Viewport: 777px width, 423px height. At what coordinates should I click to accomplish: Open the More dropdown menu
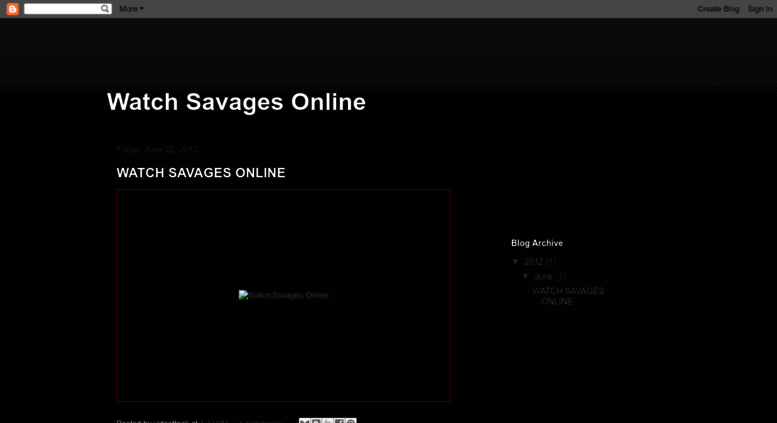(x=131, y=9)
